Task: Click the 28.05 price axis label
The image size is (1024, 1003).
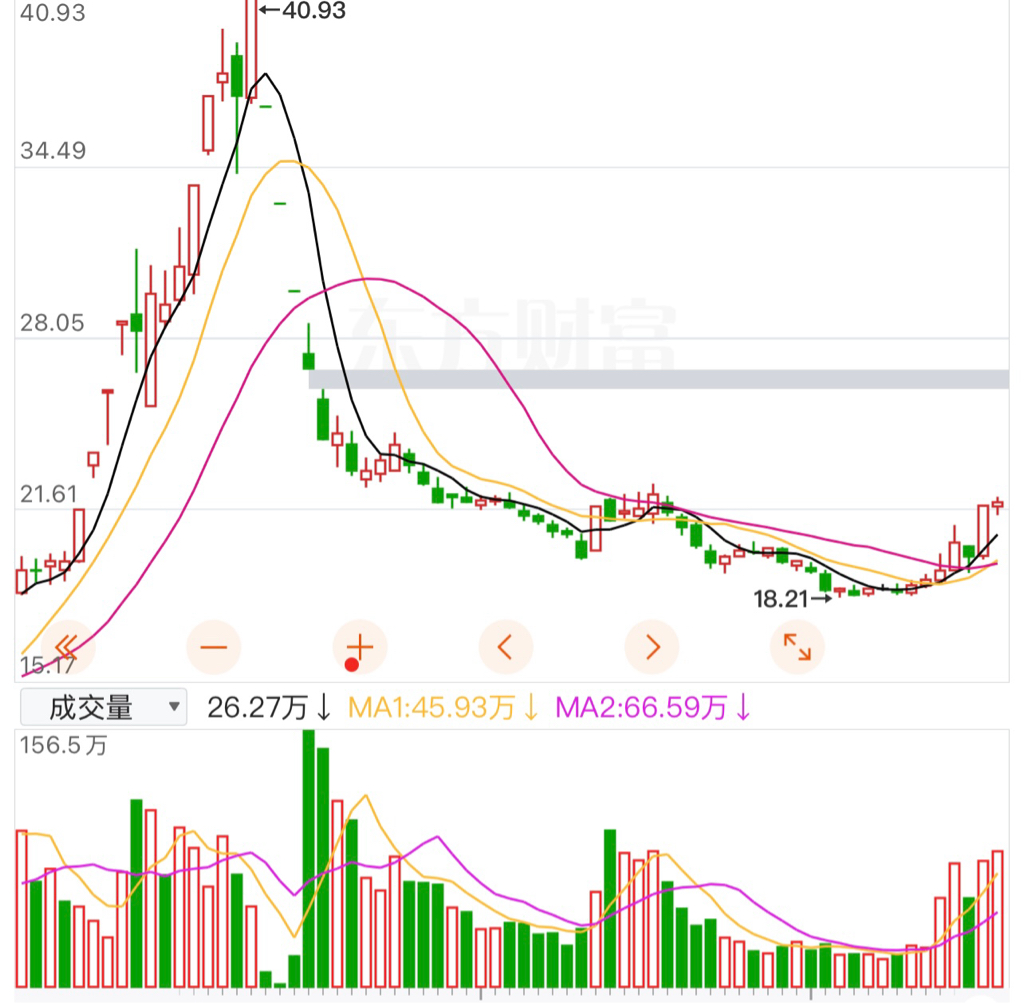Action: 52,323
